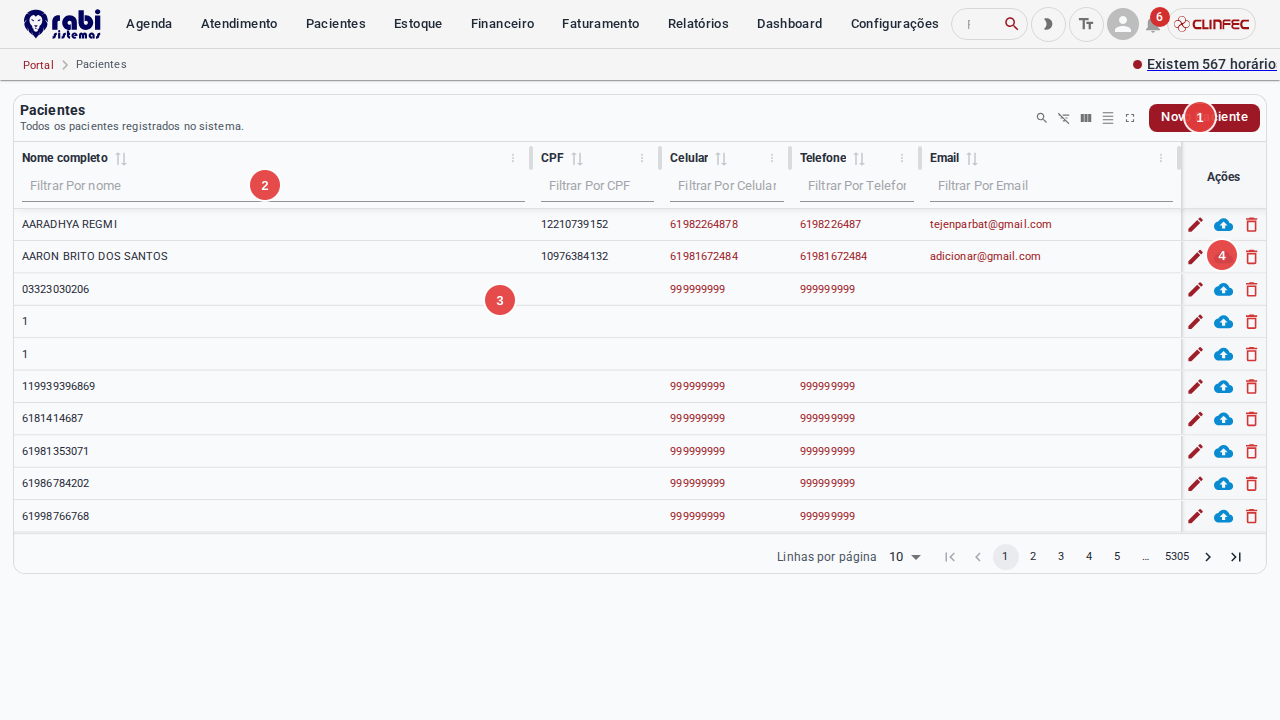Toggle dark mode moon button
Image resolution: width=1280 pixels, height=720 pixels.
(1048, 24)
